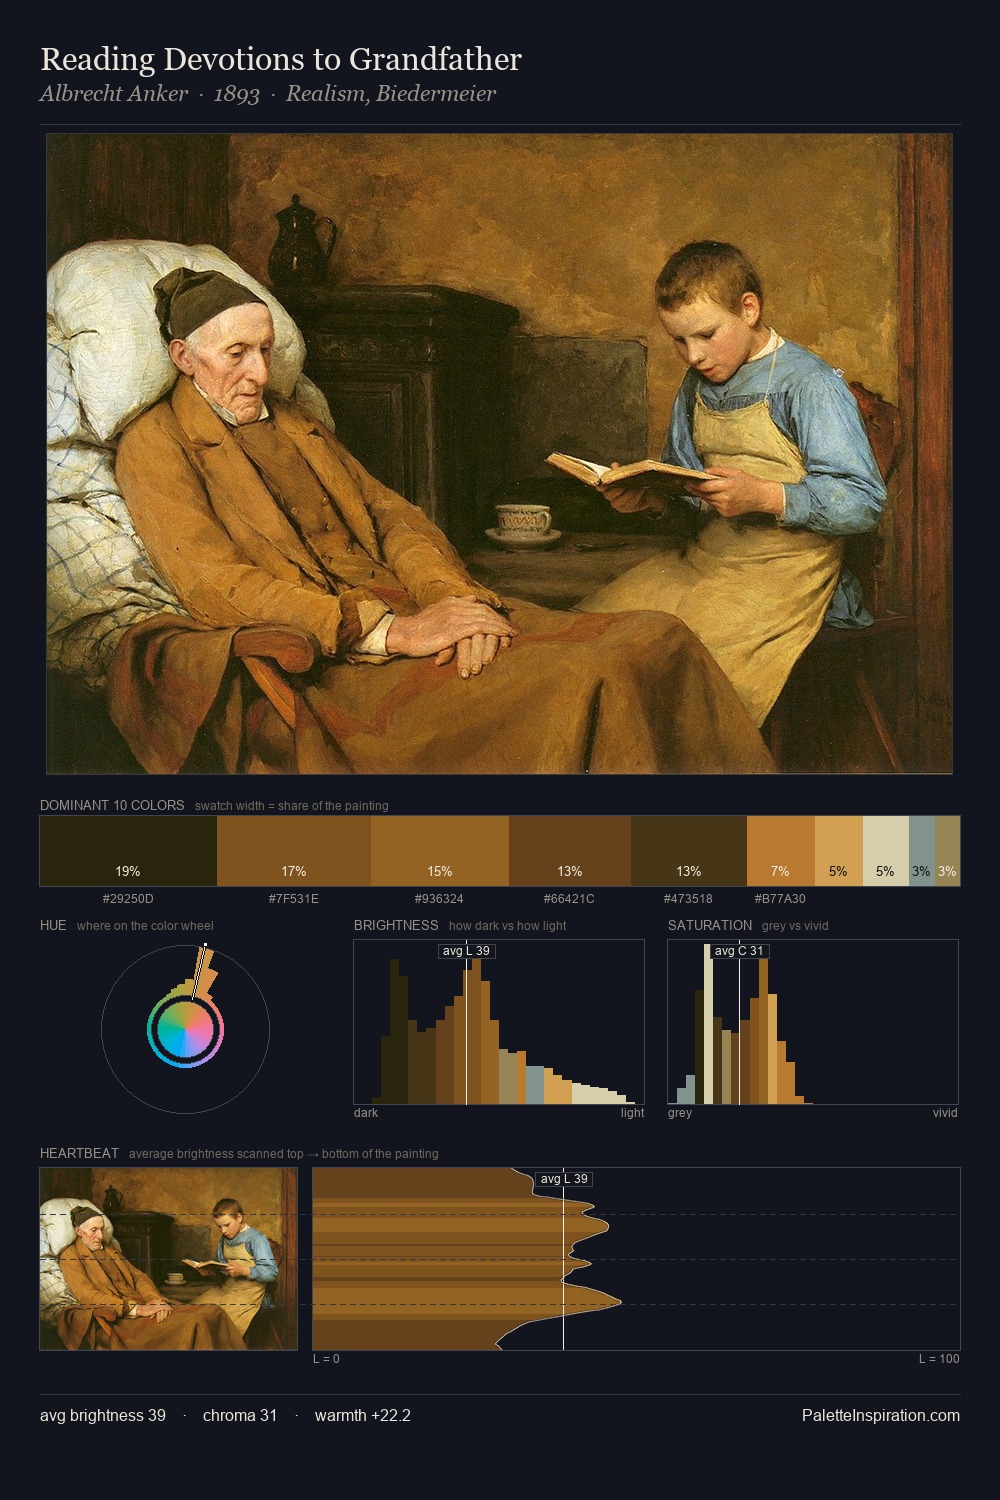Click the avg L 39 label in Brightness histogram
Screen dimensions: 1000x1500
[466, 951]
